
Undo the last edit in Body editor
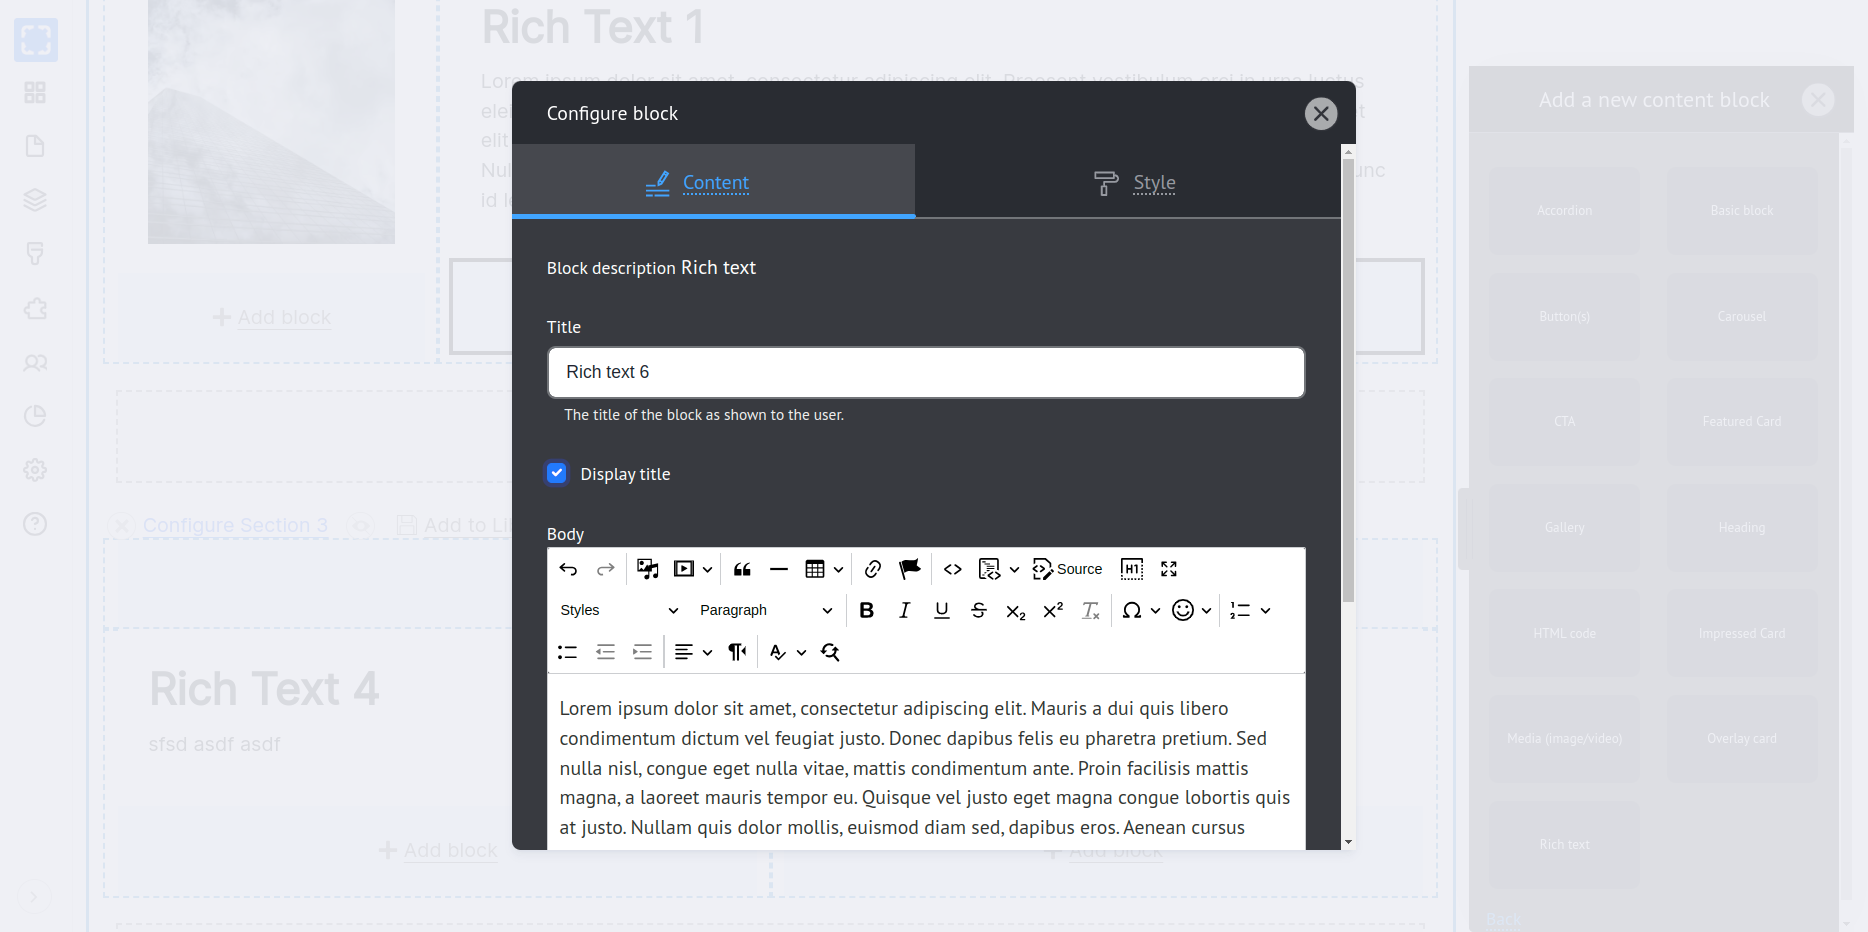tap(568, 569)
